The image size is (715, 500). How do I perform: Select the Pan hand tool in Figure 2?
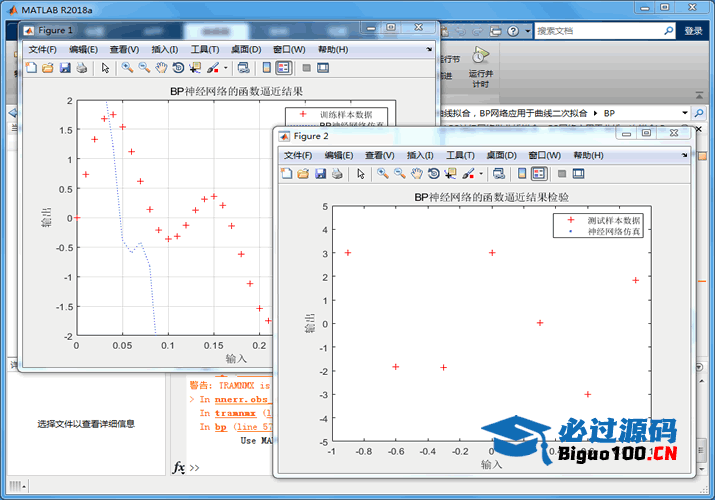point(416,174)
